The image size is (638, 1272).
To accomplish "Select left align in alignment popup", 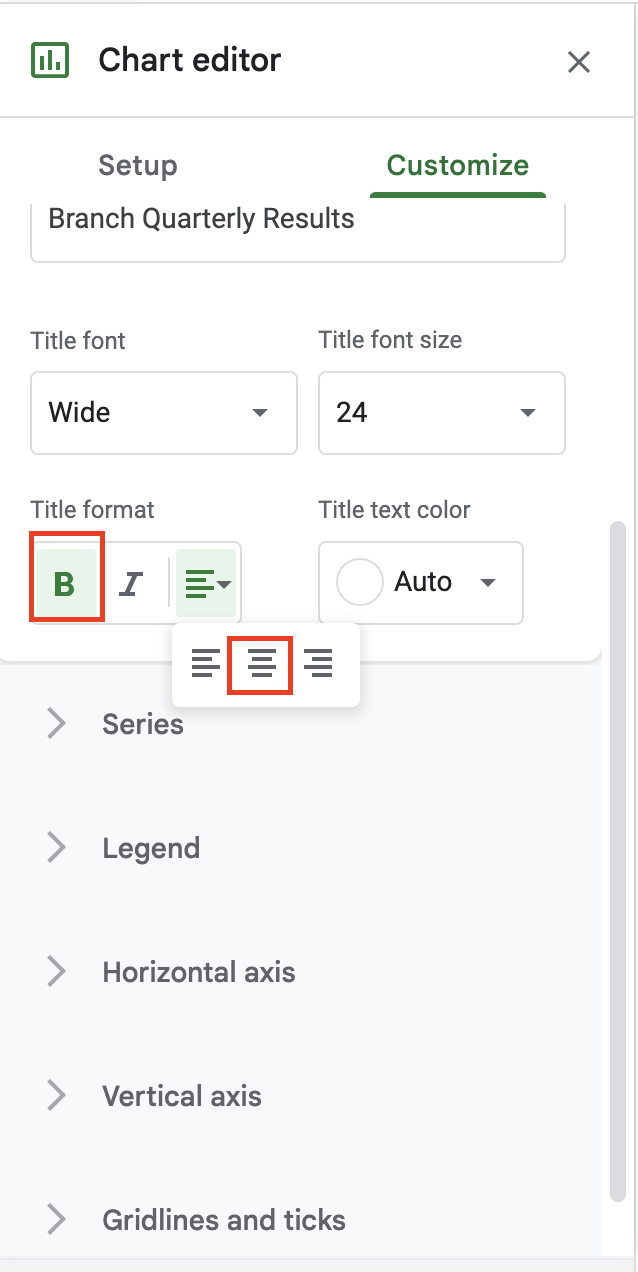I will [x=206, y=663].
